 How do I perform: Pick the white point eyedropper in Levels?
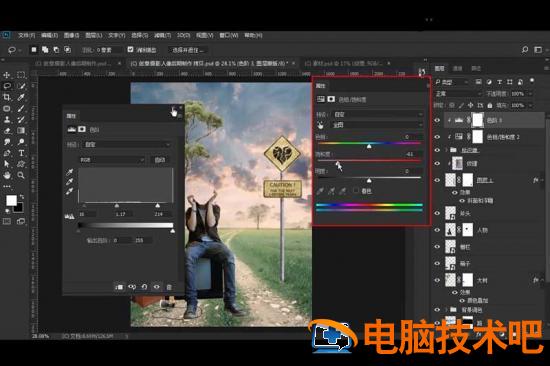(70, 191)
